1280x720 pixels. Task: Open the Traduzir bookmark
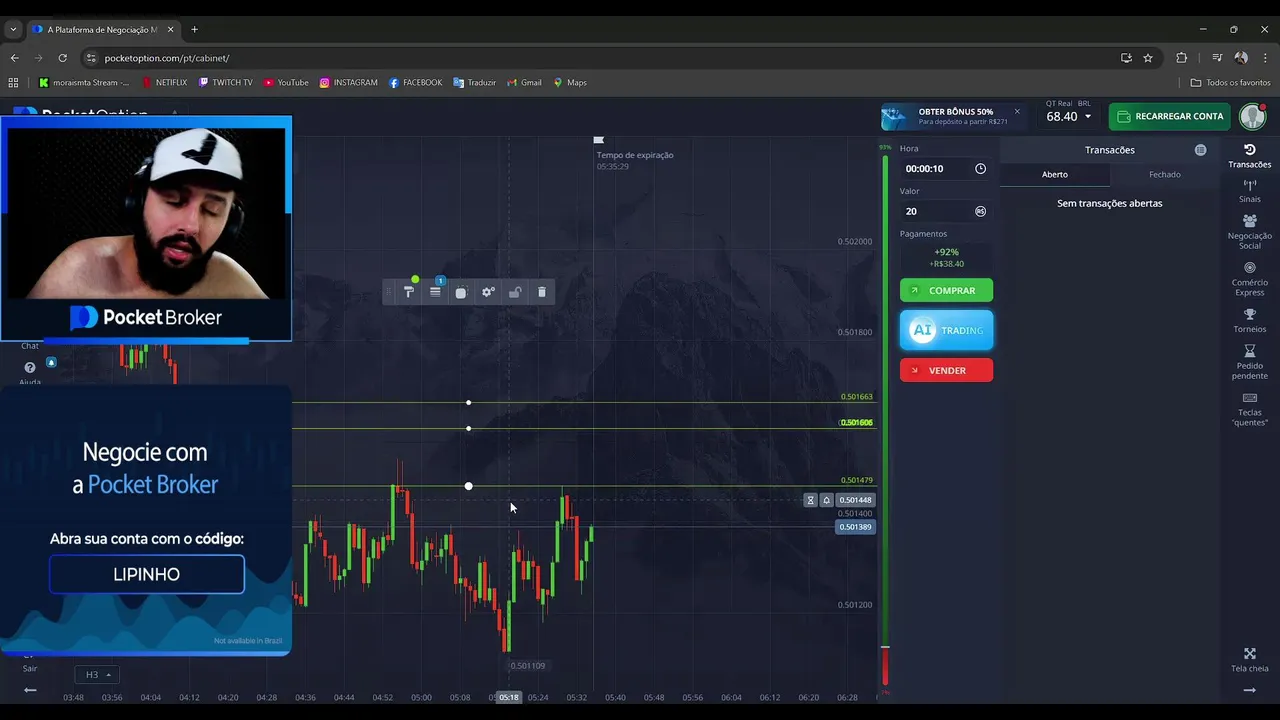pos(474,83)
